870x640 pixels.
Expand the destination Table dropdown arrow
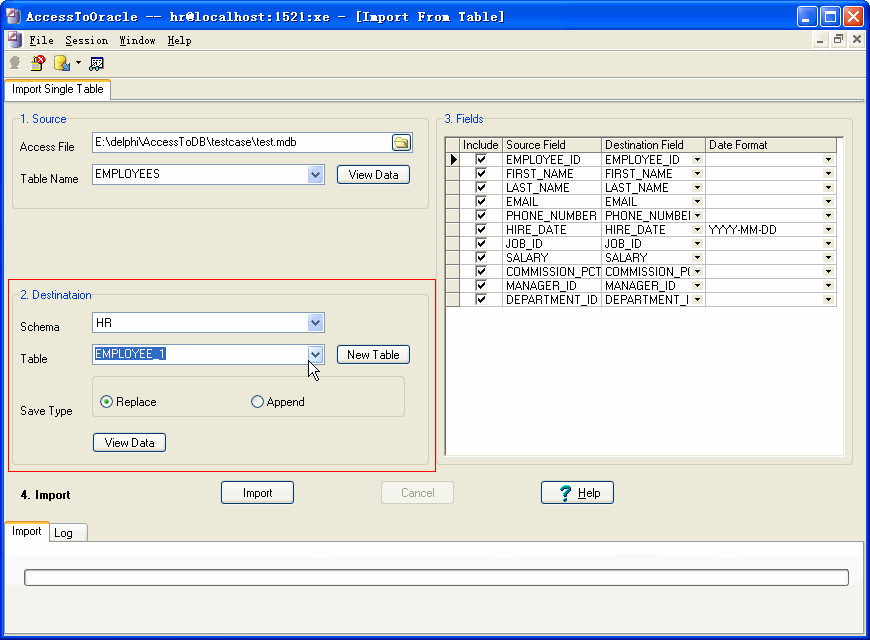(315, 354)
